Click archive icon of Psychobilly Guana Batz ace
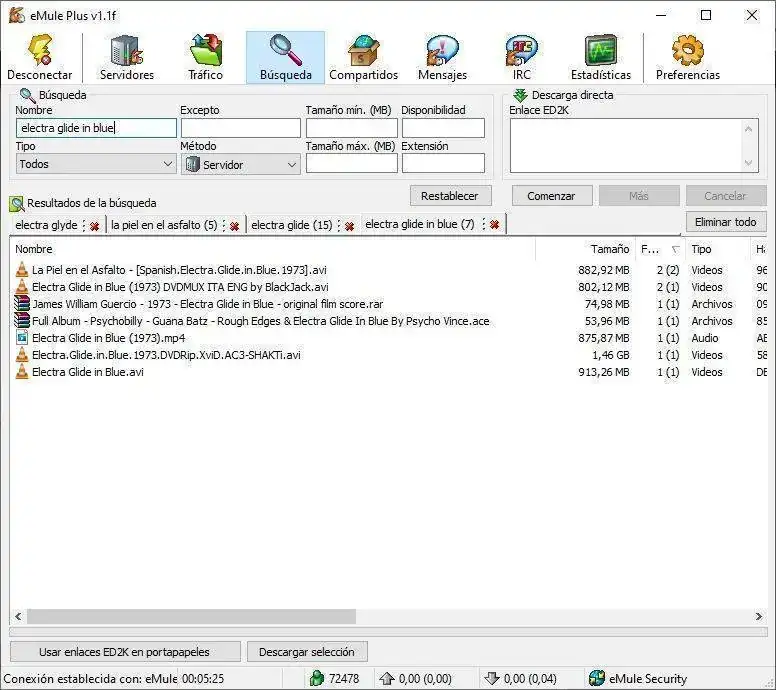The image size is (776, 690). [x=22, y=320]
